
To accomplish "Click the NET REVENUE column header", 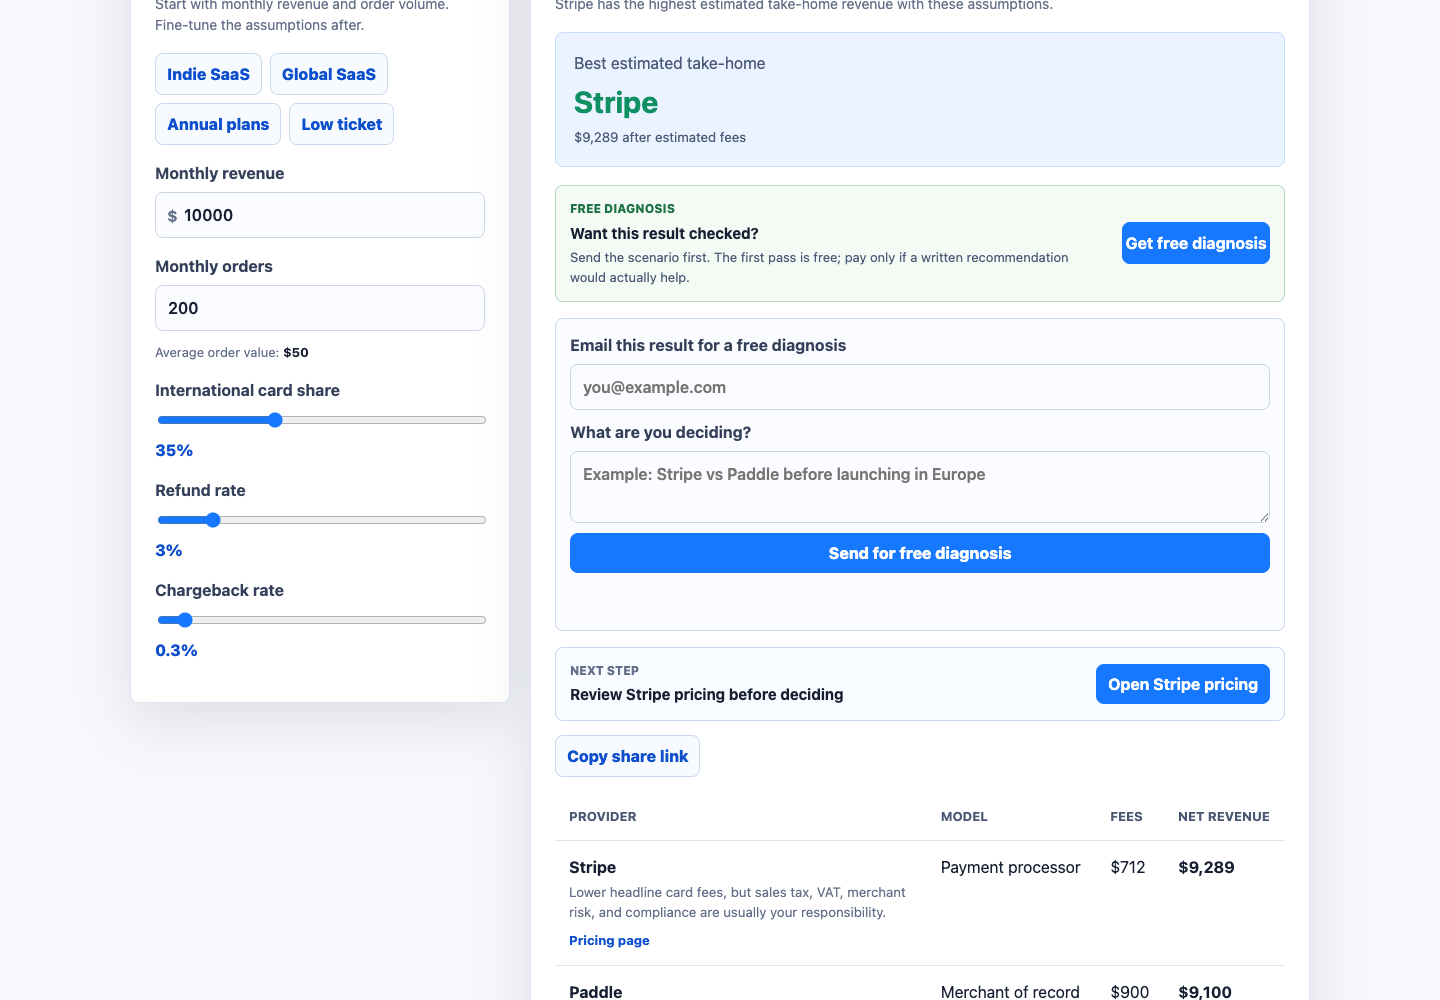I will click(1224, 816).
